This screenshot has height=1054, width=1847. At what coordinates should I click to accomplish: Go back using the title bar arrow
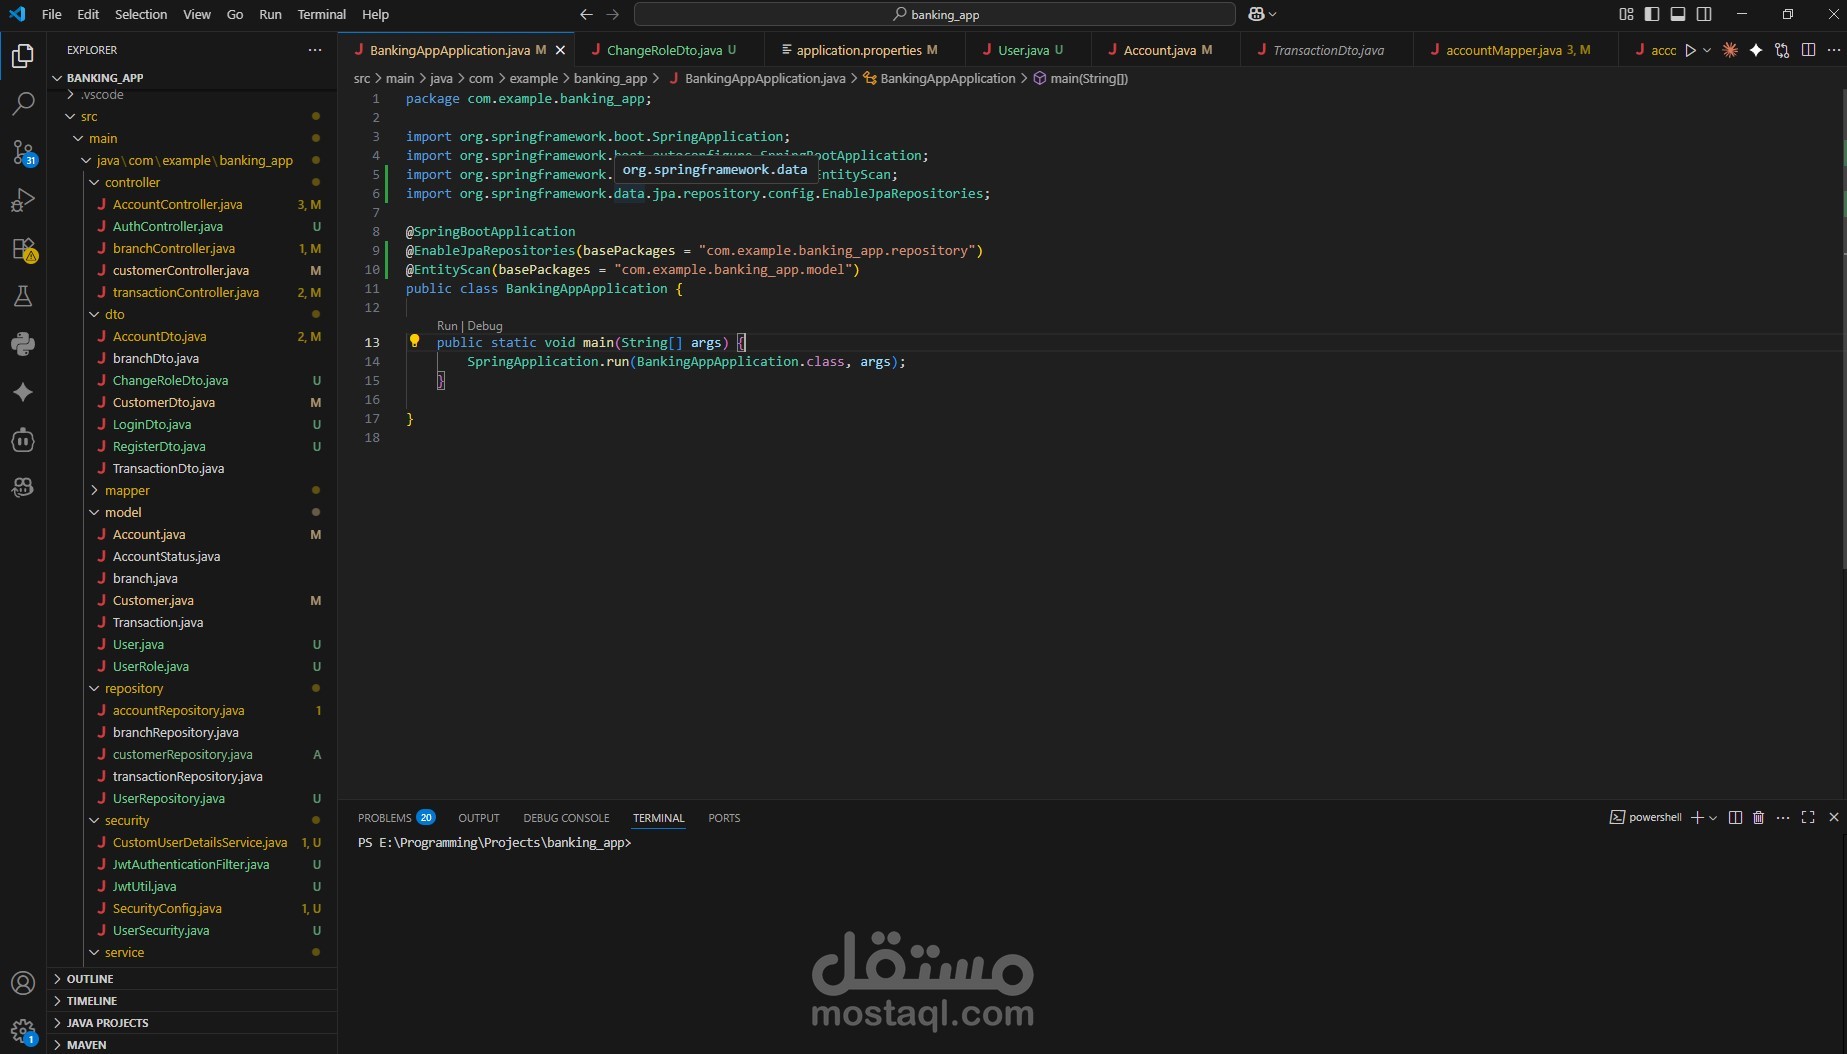click(586, 14)
